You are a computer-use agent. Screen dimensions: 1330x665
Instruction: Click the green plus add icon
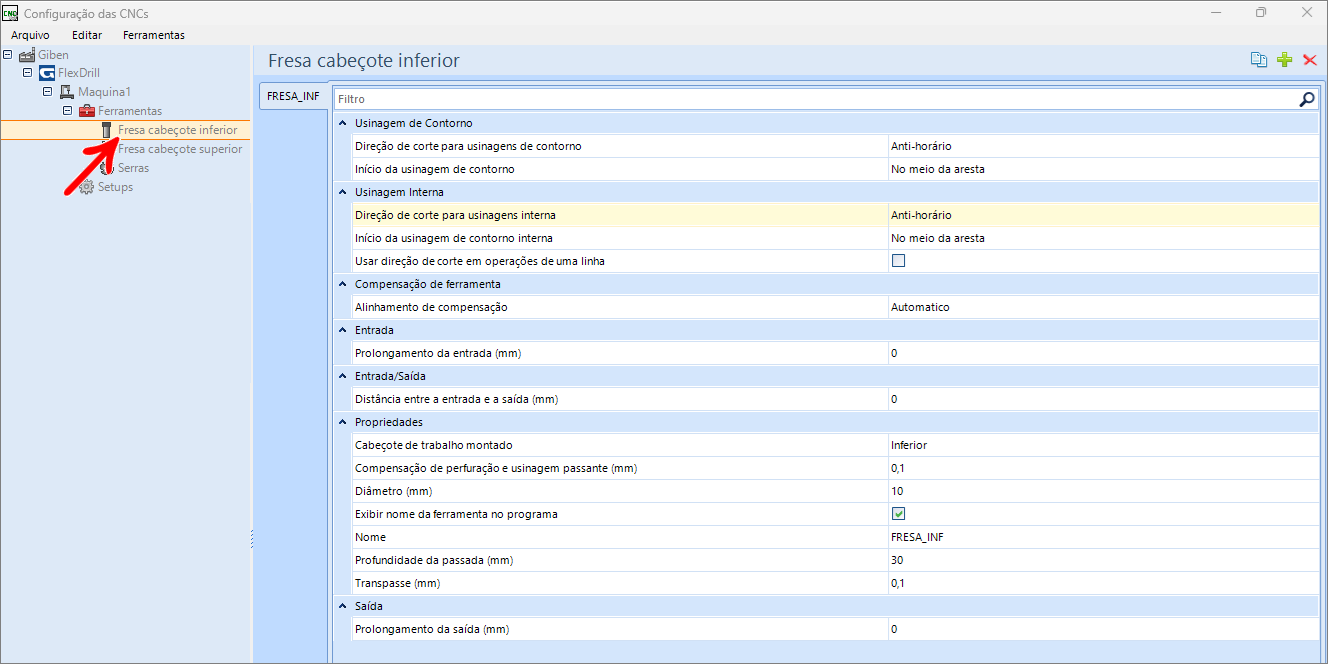coord(1285,60)
